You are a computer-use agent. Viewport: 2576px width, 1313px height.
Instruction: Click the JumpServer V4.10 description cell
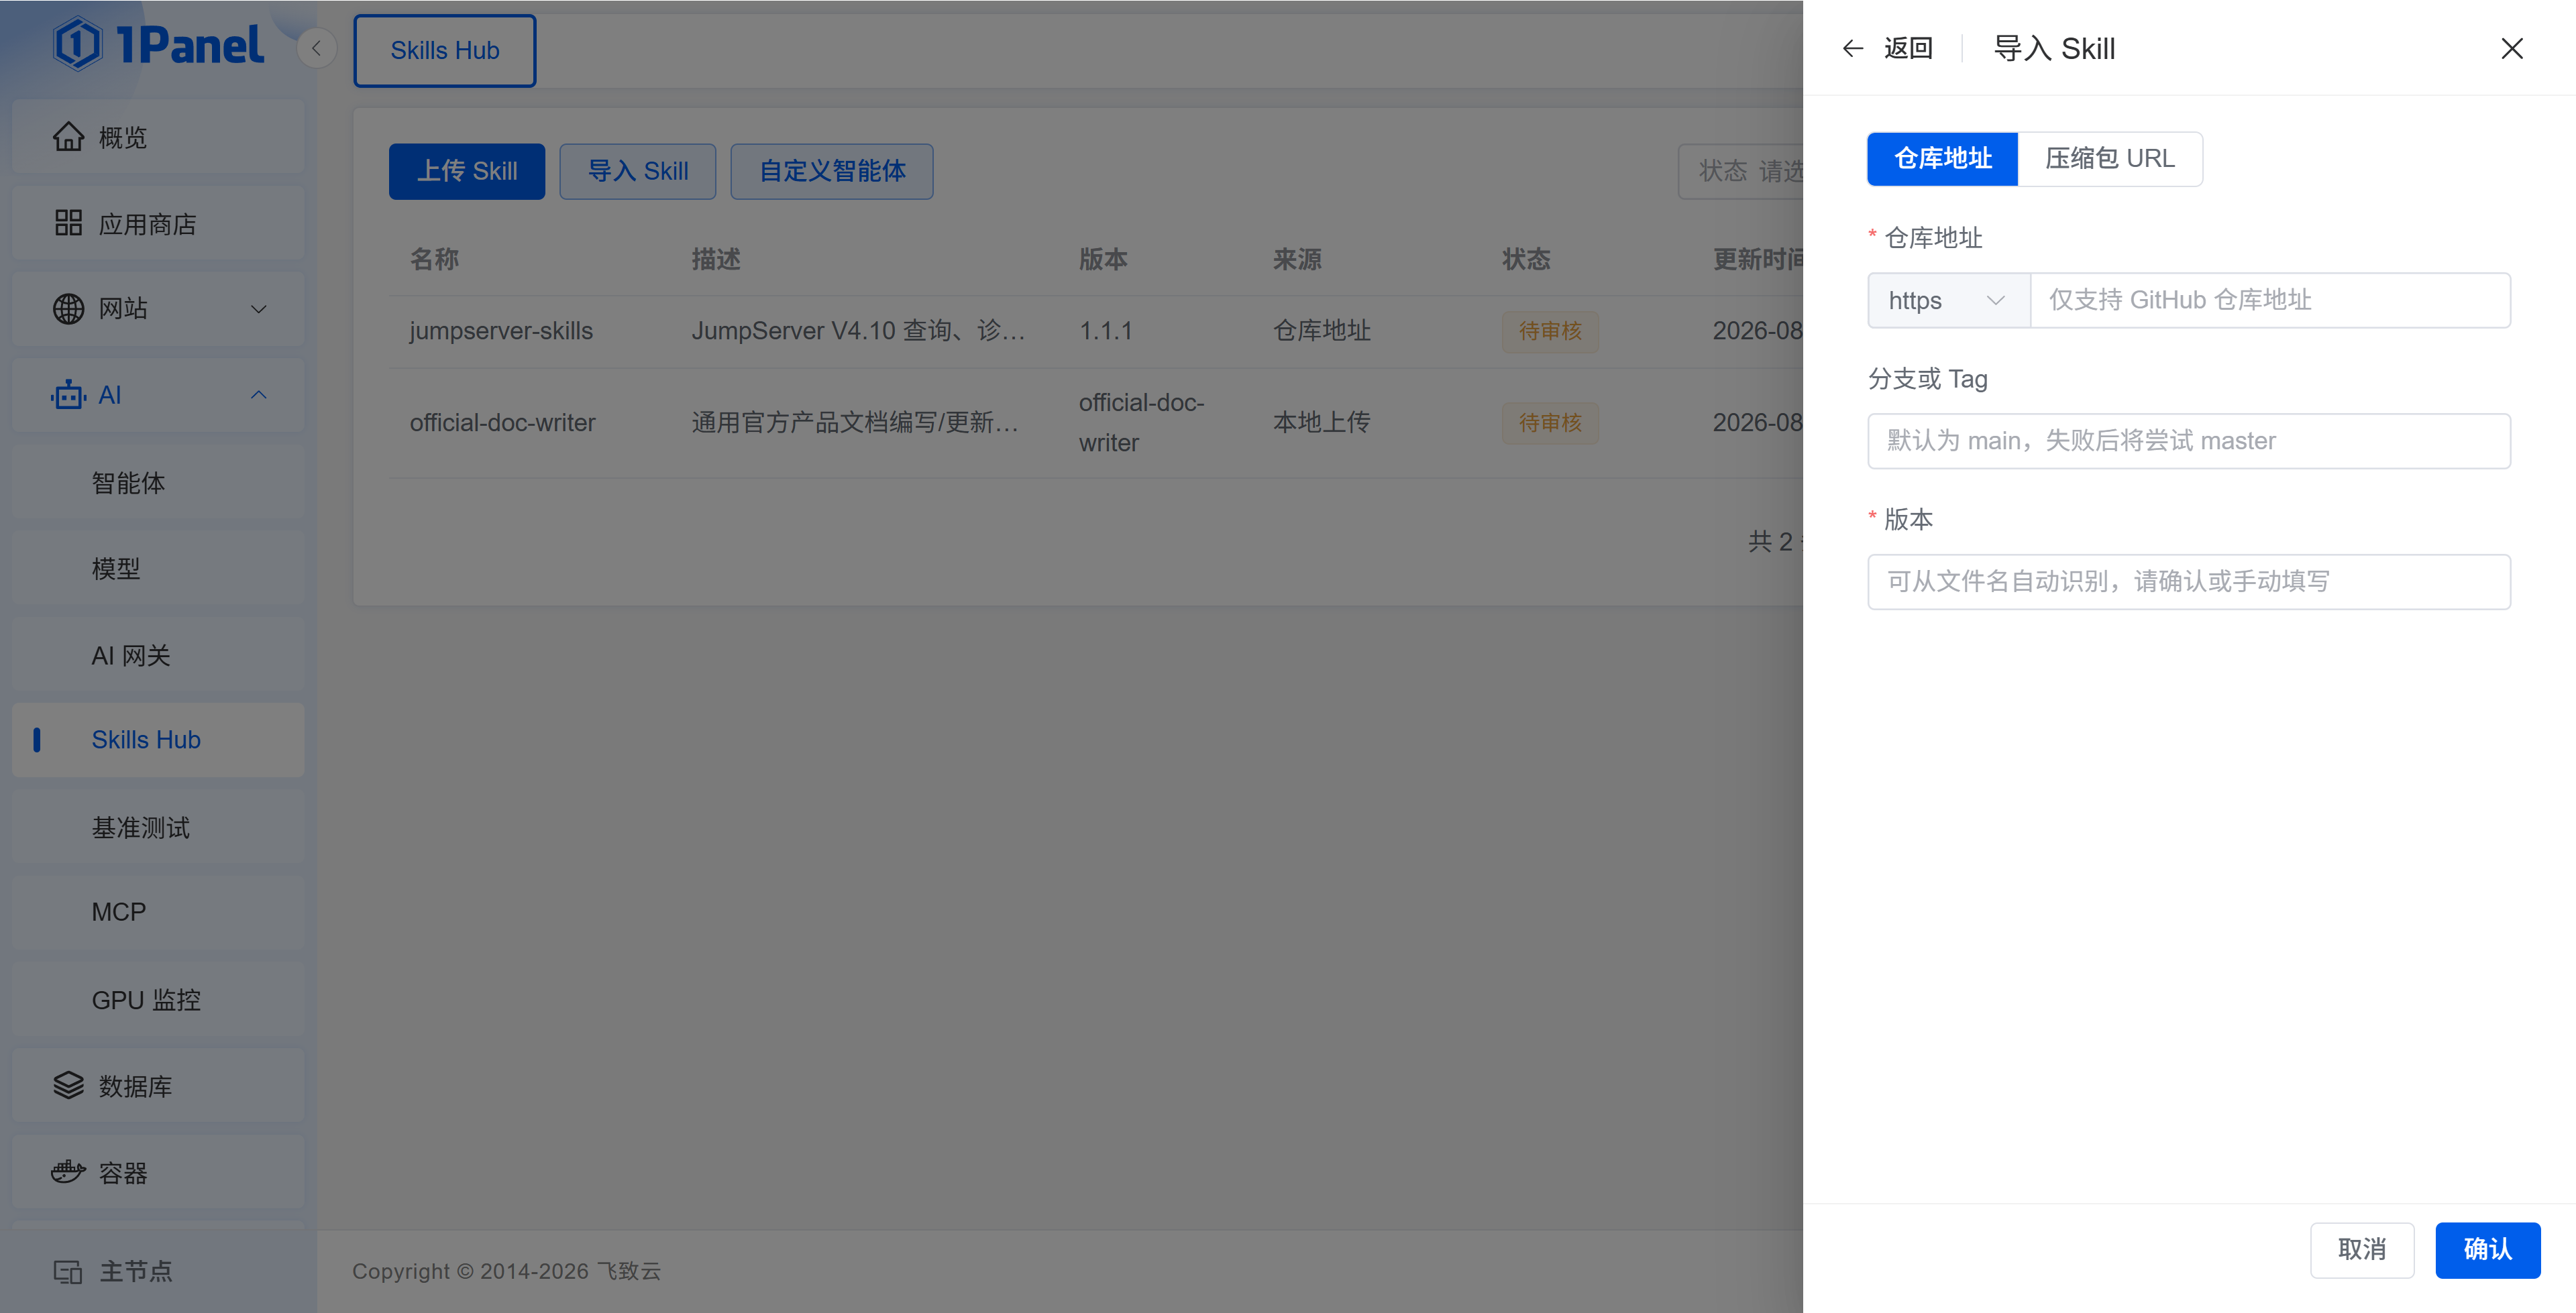859,331
